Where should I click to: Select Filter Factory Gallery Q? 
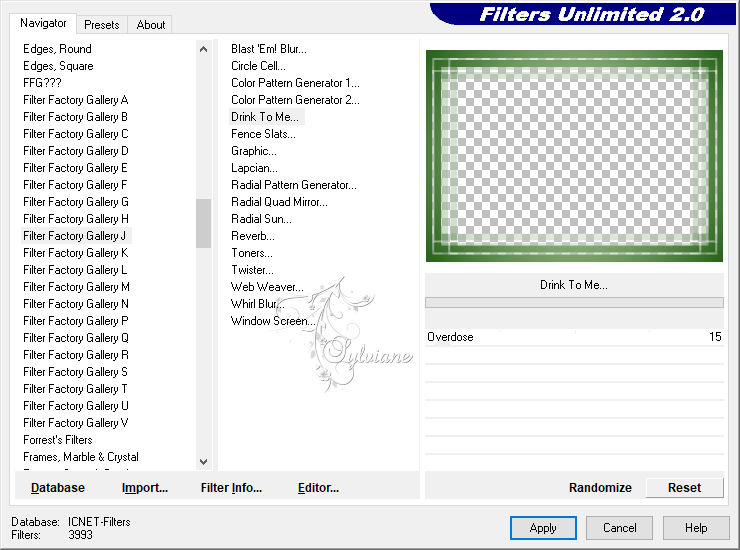click(76, 338)
